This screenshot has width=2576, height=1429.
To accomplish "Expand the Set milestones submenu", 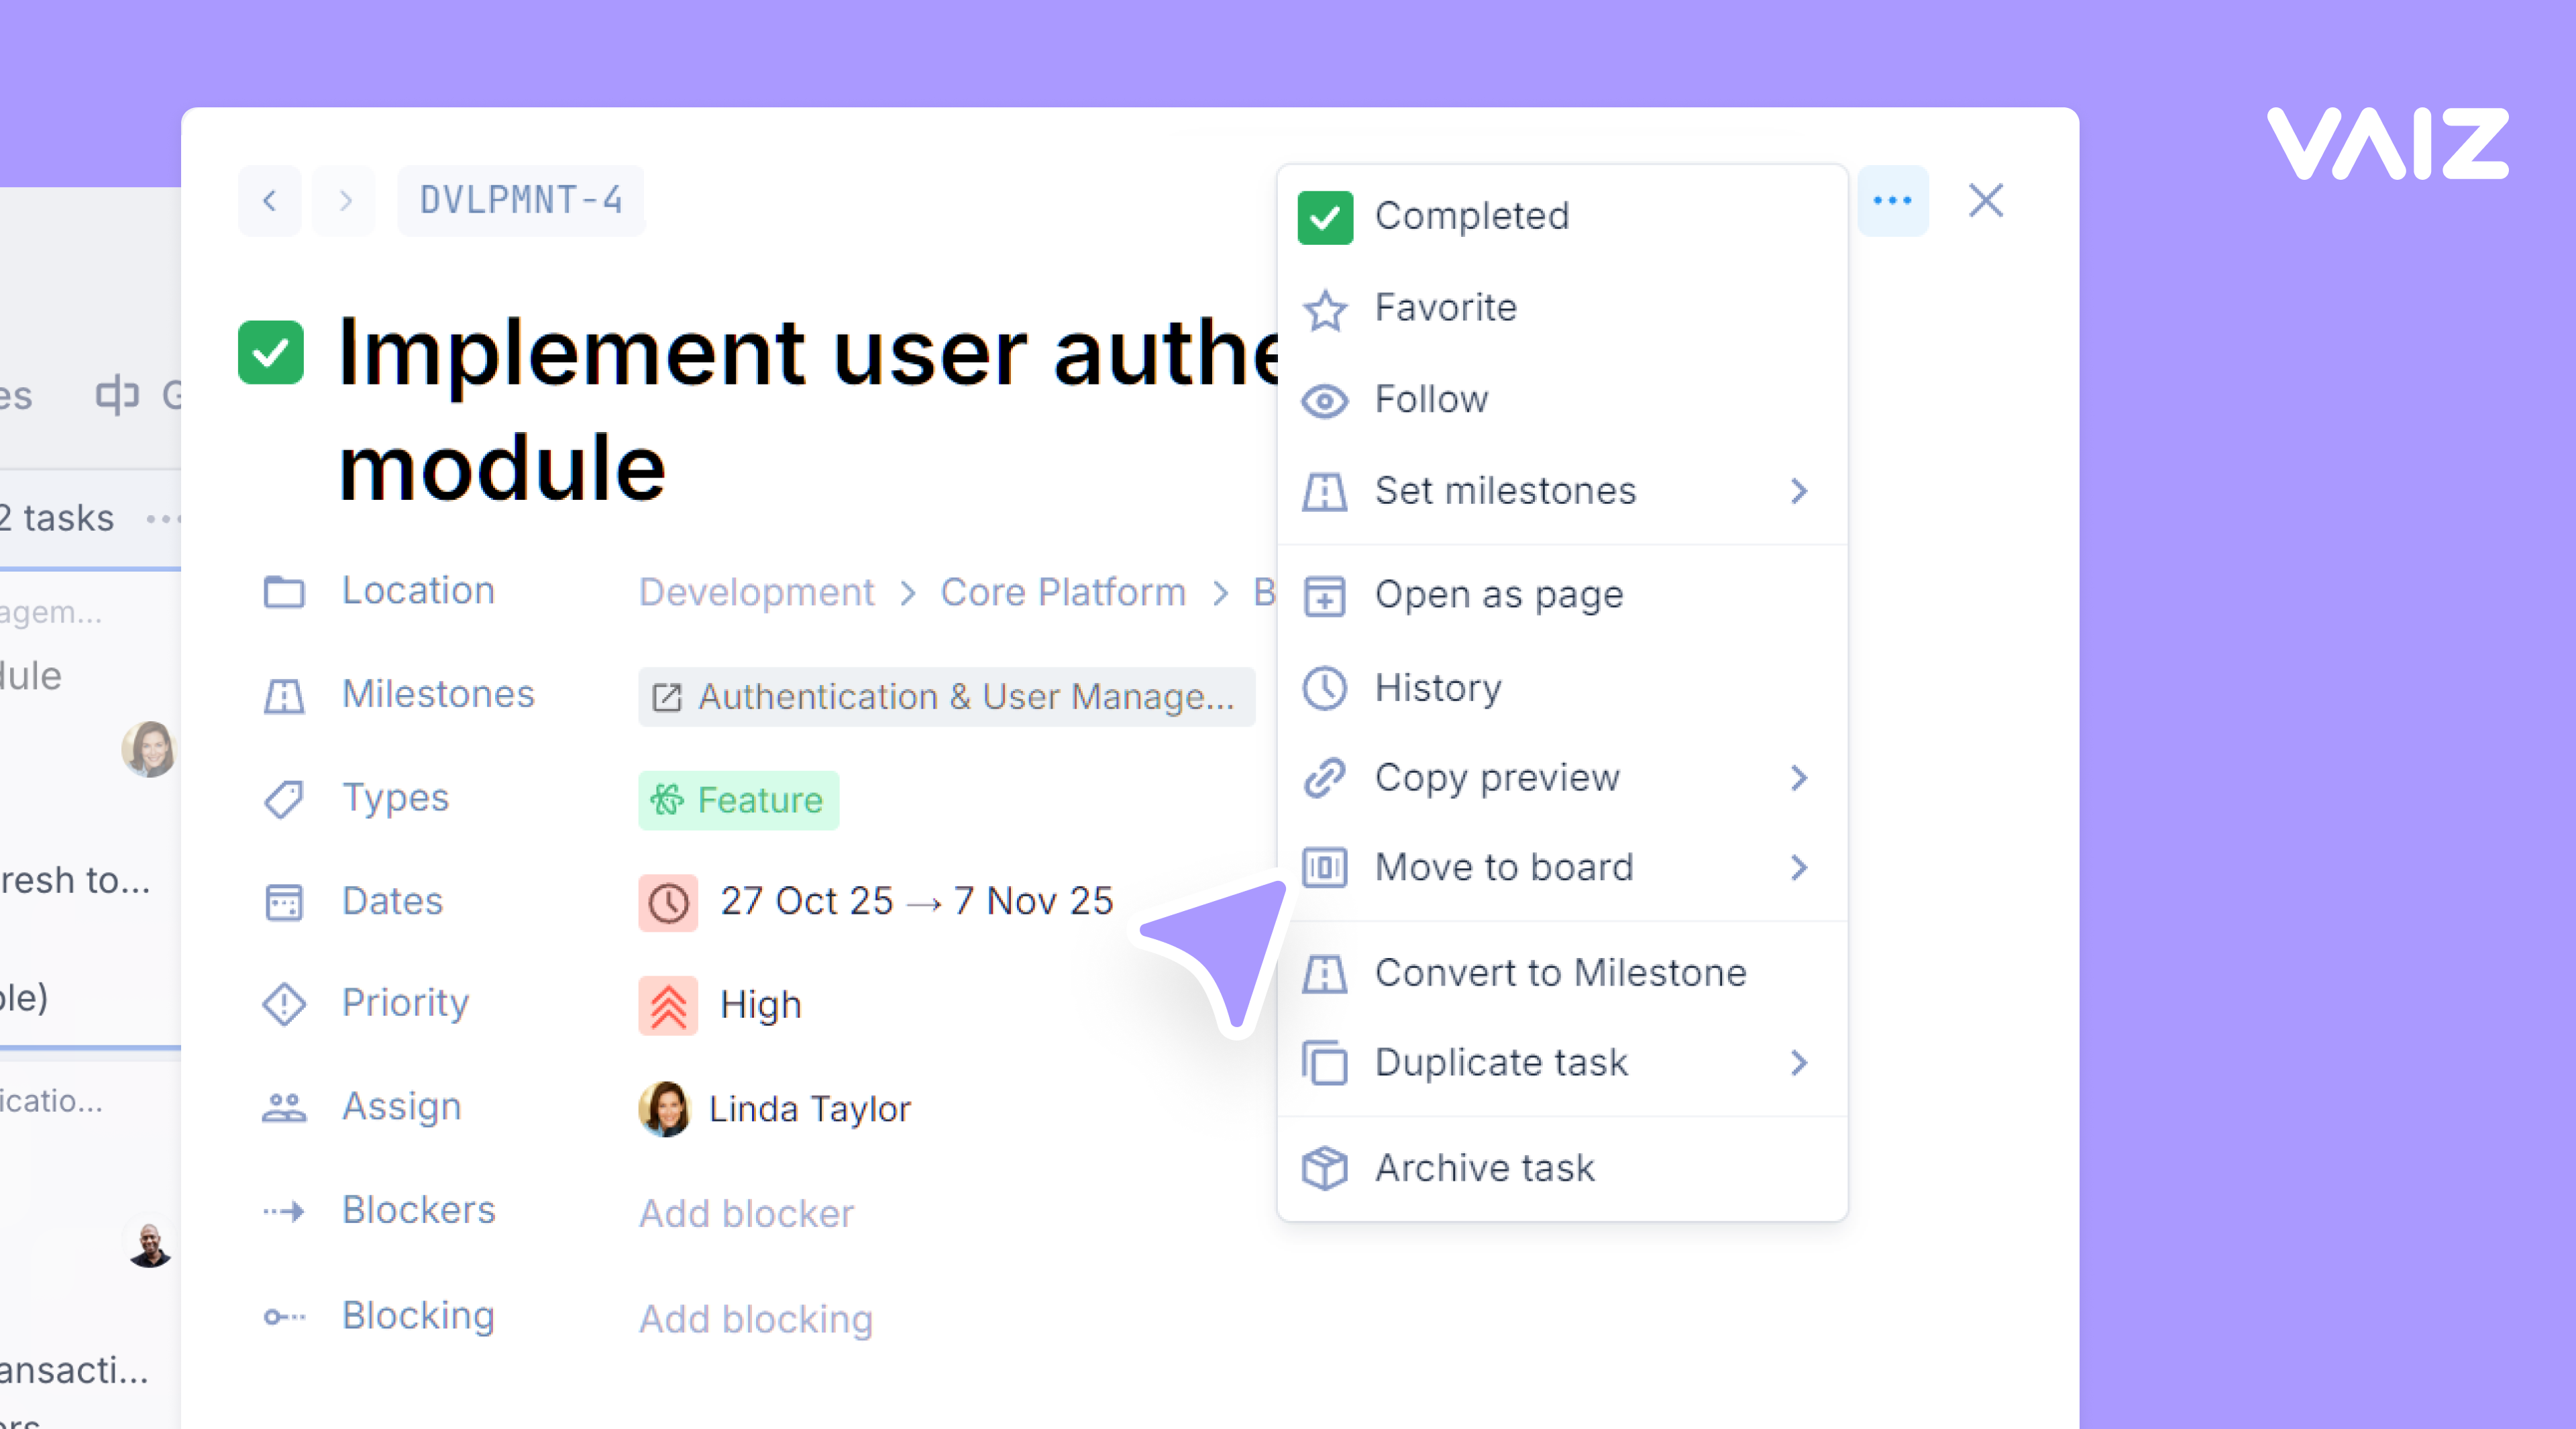I will tap(1798, 491).
